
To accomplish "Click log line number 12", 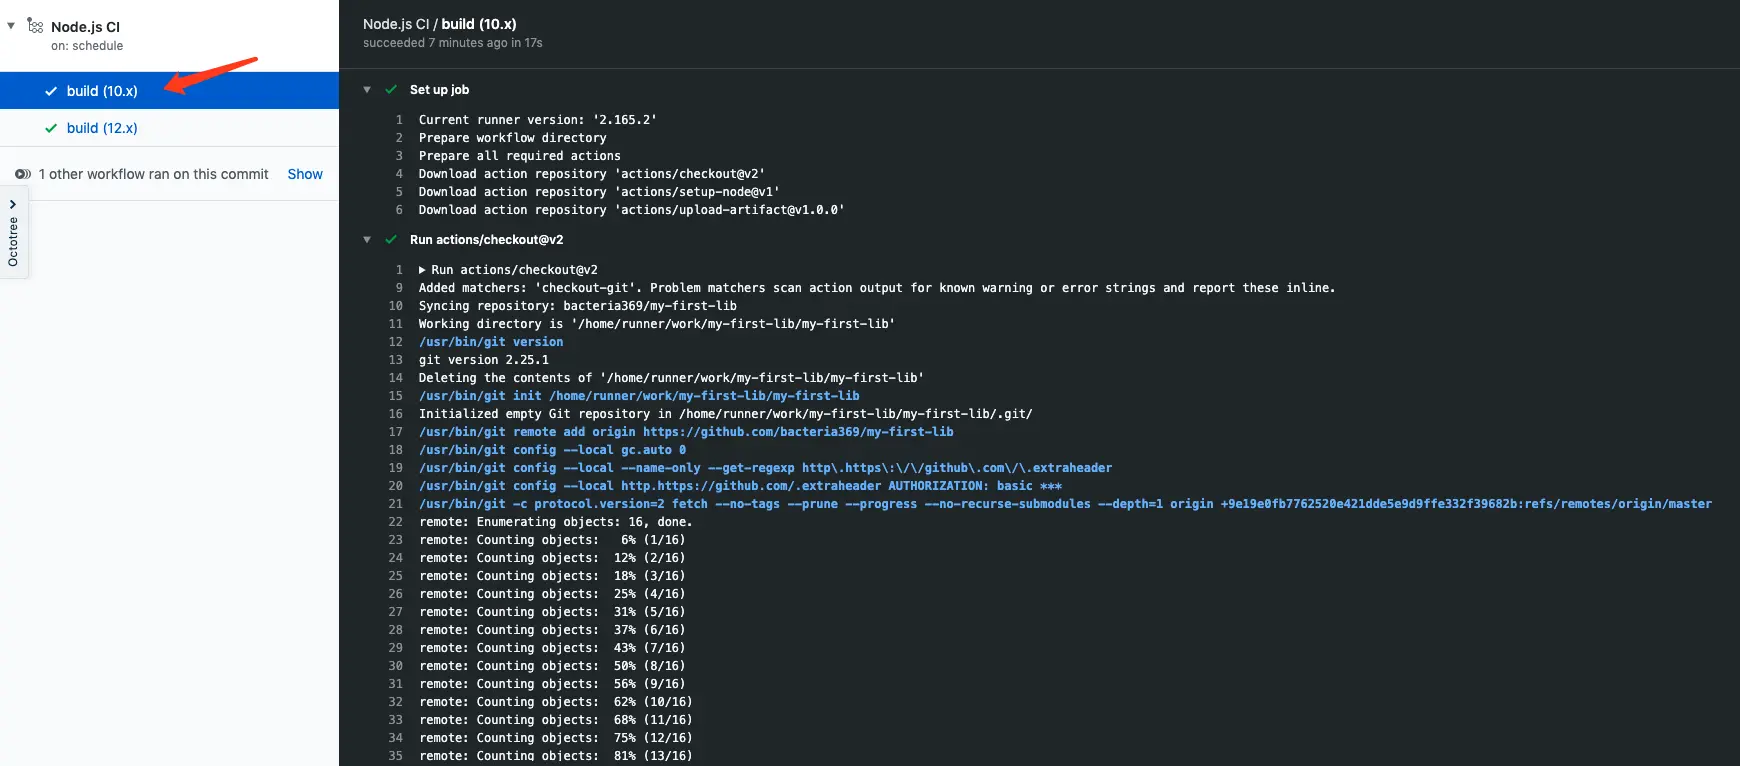I will (x=396, y=342).
